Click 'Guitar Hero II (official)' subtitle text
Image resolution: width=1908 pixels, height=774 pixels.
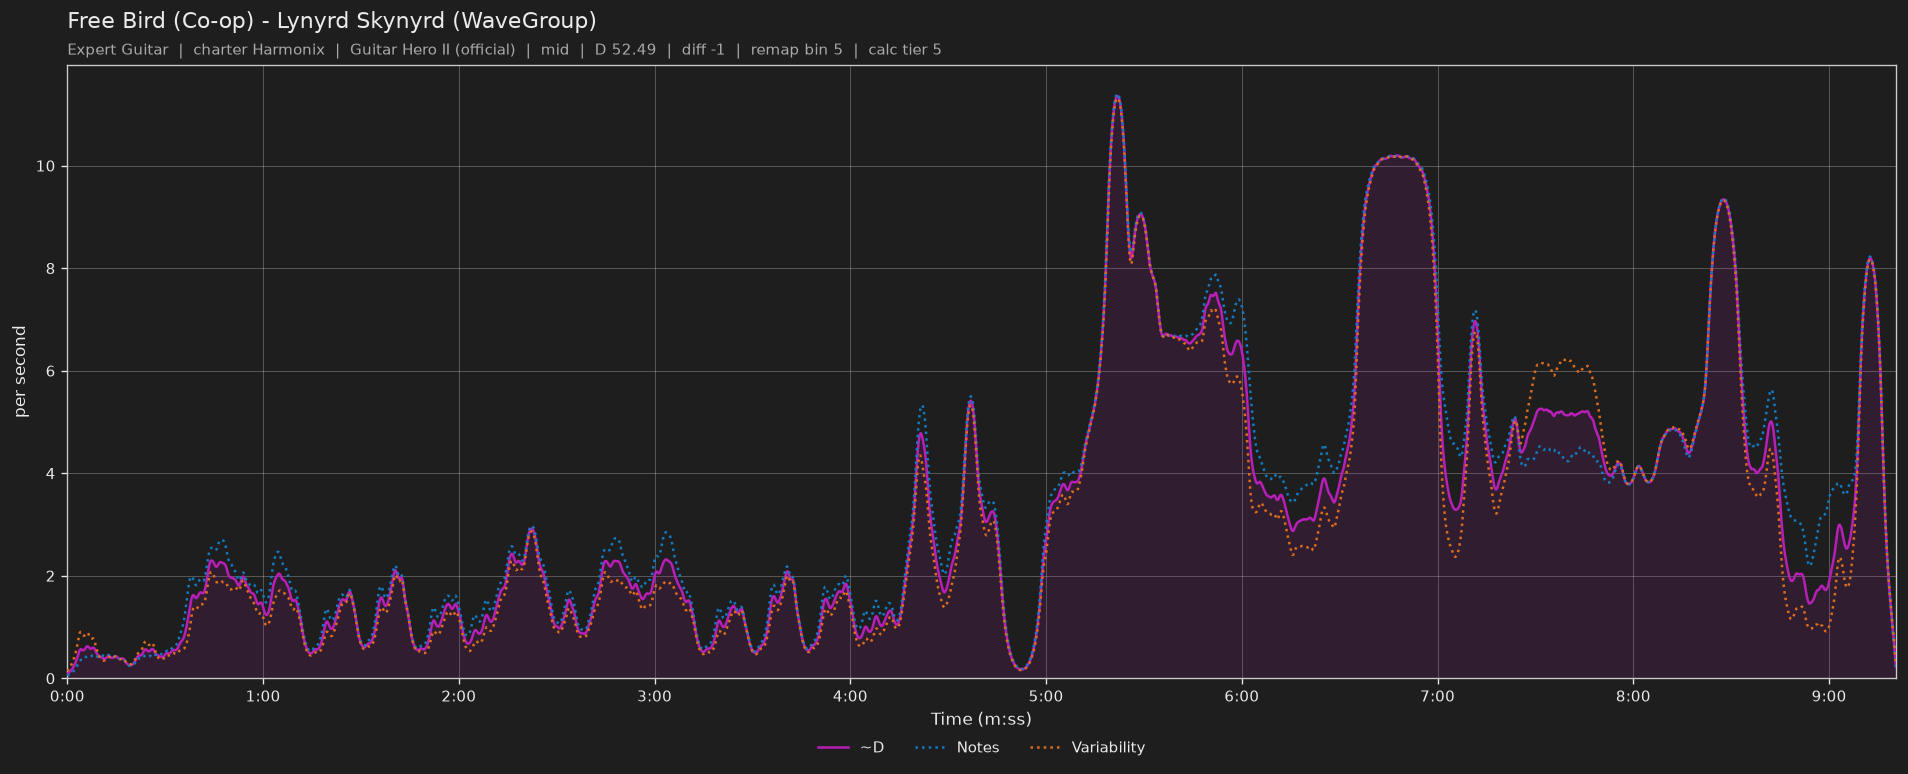(433, 50)
